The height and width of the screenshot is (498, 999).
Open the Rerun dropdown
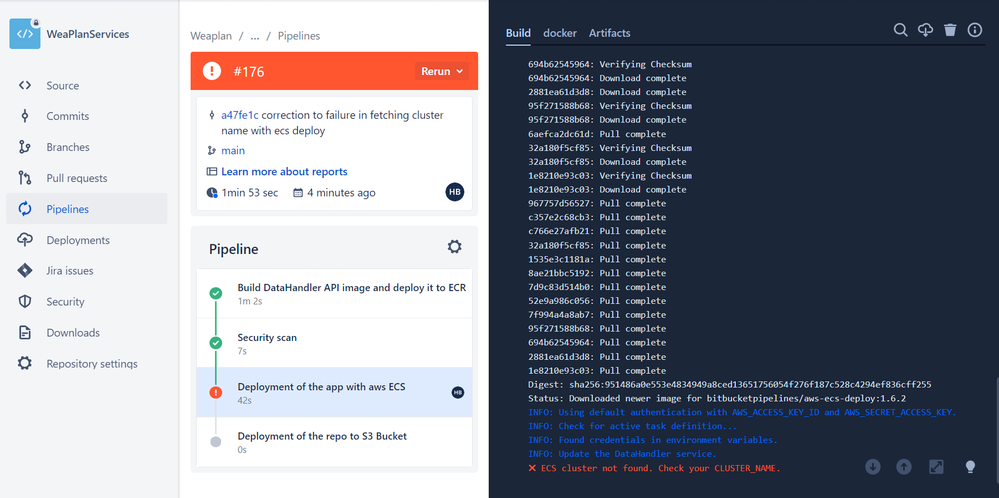click(442, 71)
